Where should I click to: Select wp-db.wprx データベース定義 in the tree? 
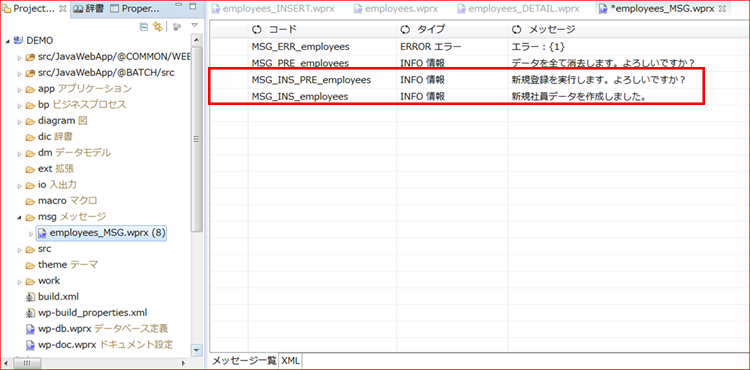click(103, 329)
